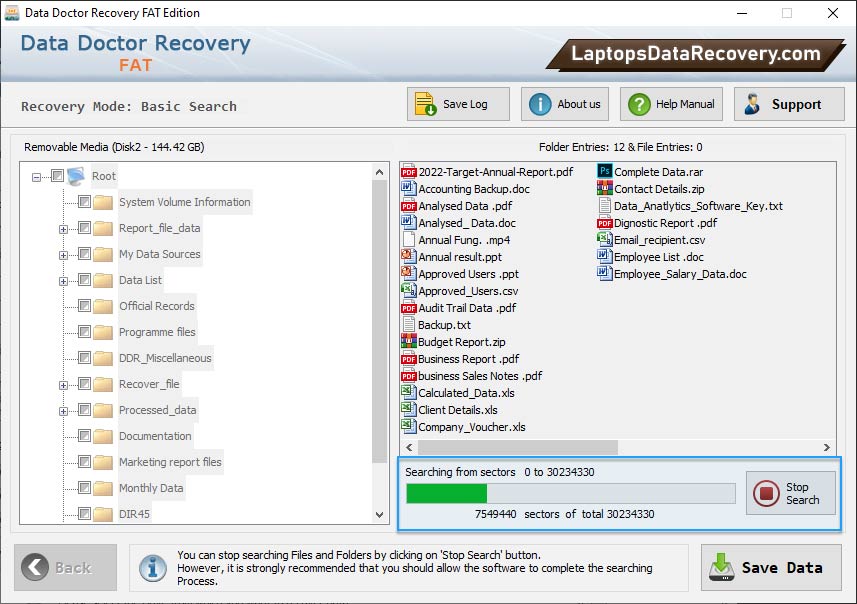Click the Accounting Backup.doc Word icon

point(409,189)
